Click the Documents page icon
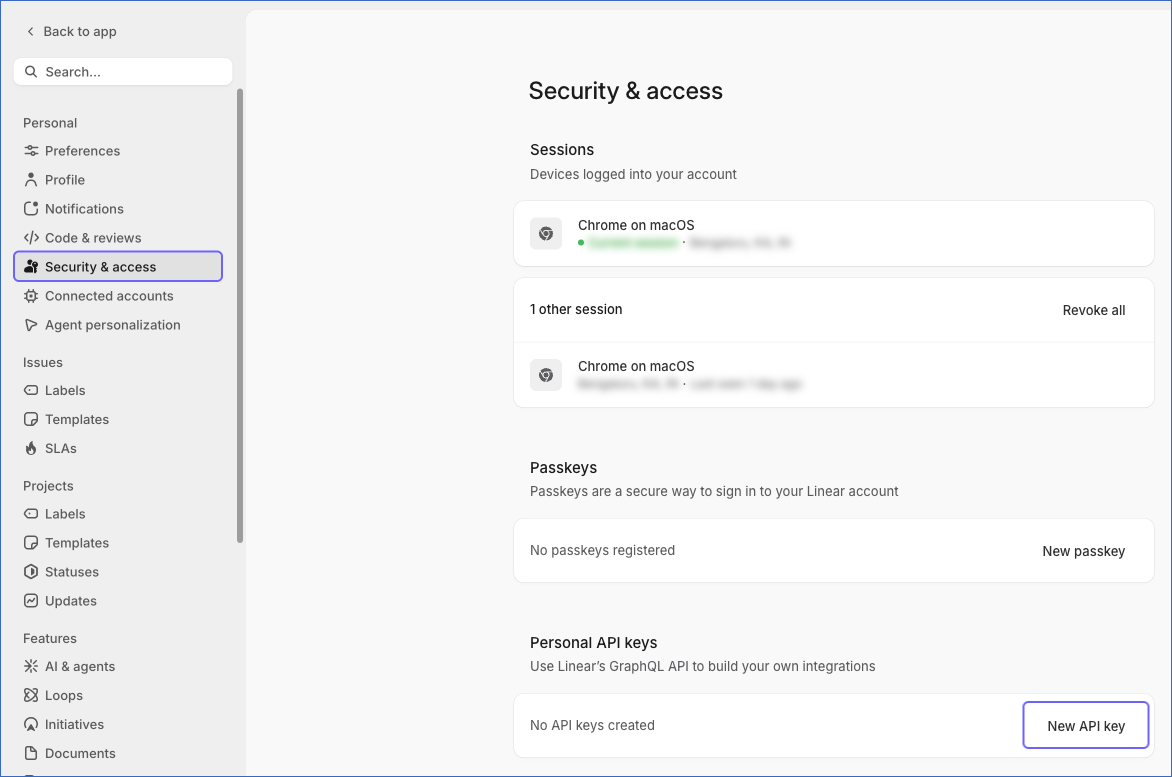The width and height of the screenshot is (1172, 777). click(31, 753)
